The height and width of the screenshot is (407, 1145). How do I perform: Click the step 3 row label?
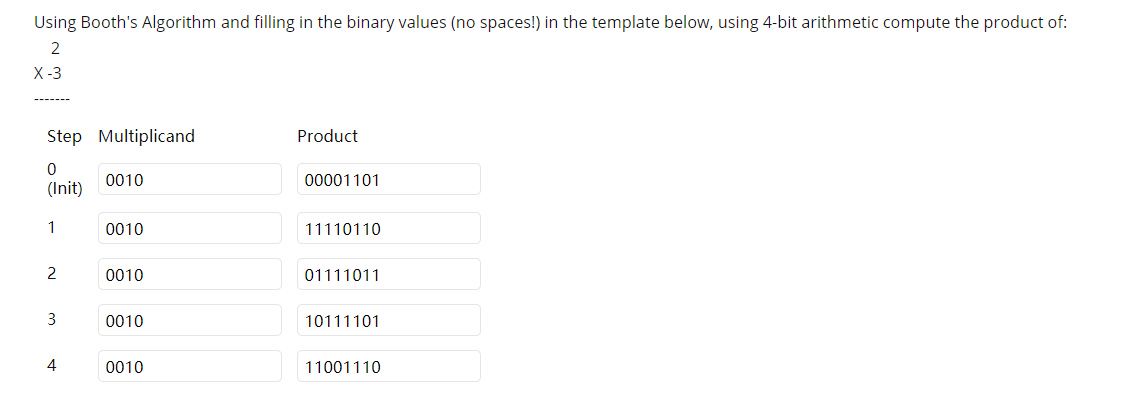tap(51, 319)
